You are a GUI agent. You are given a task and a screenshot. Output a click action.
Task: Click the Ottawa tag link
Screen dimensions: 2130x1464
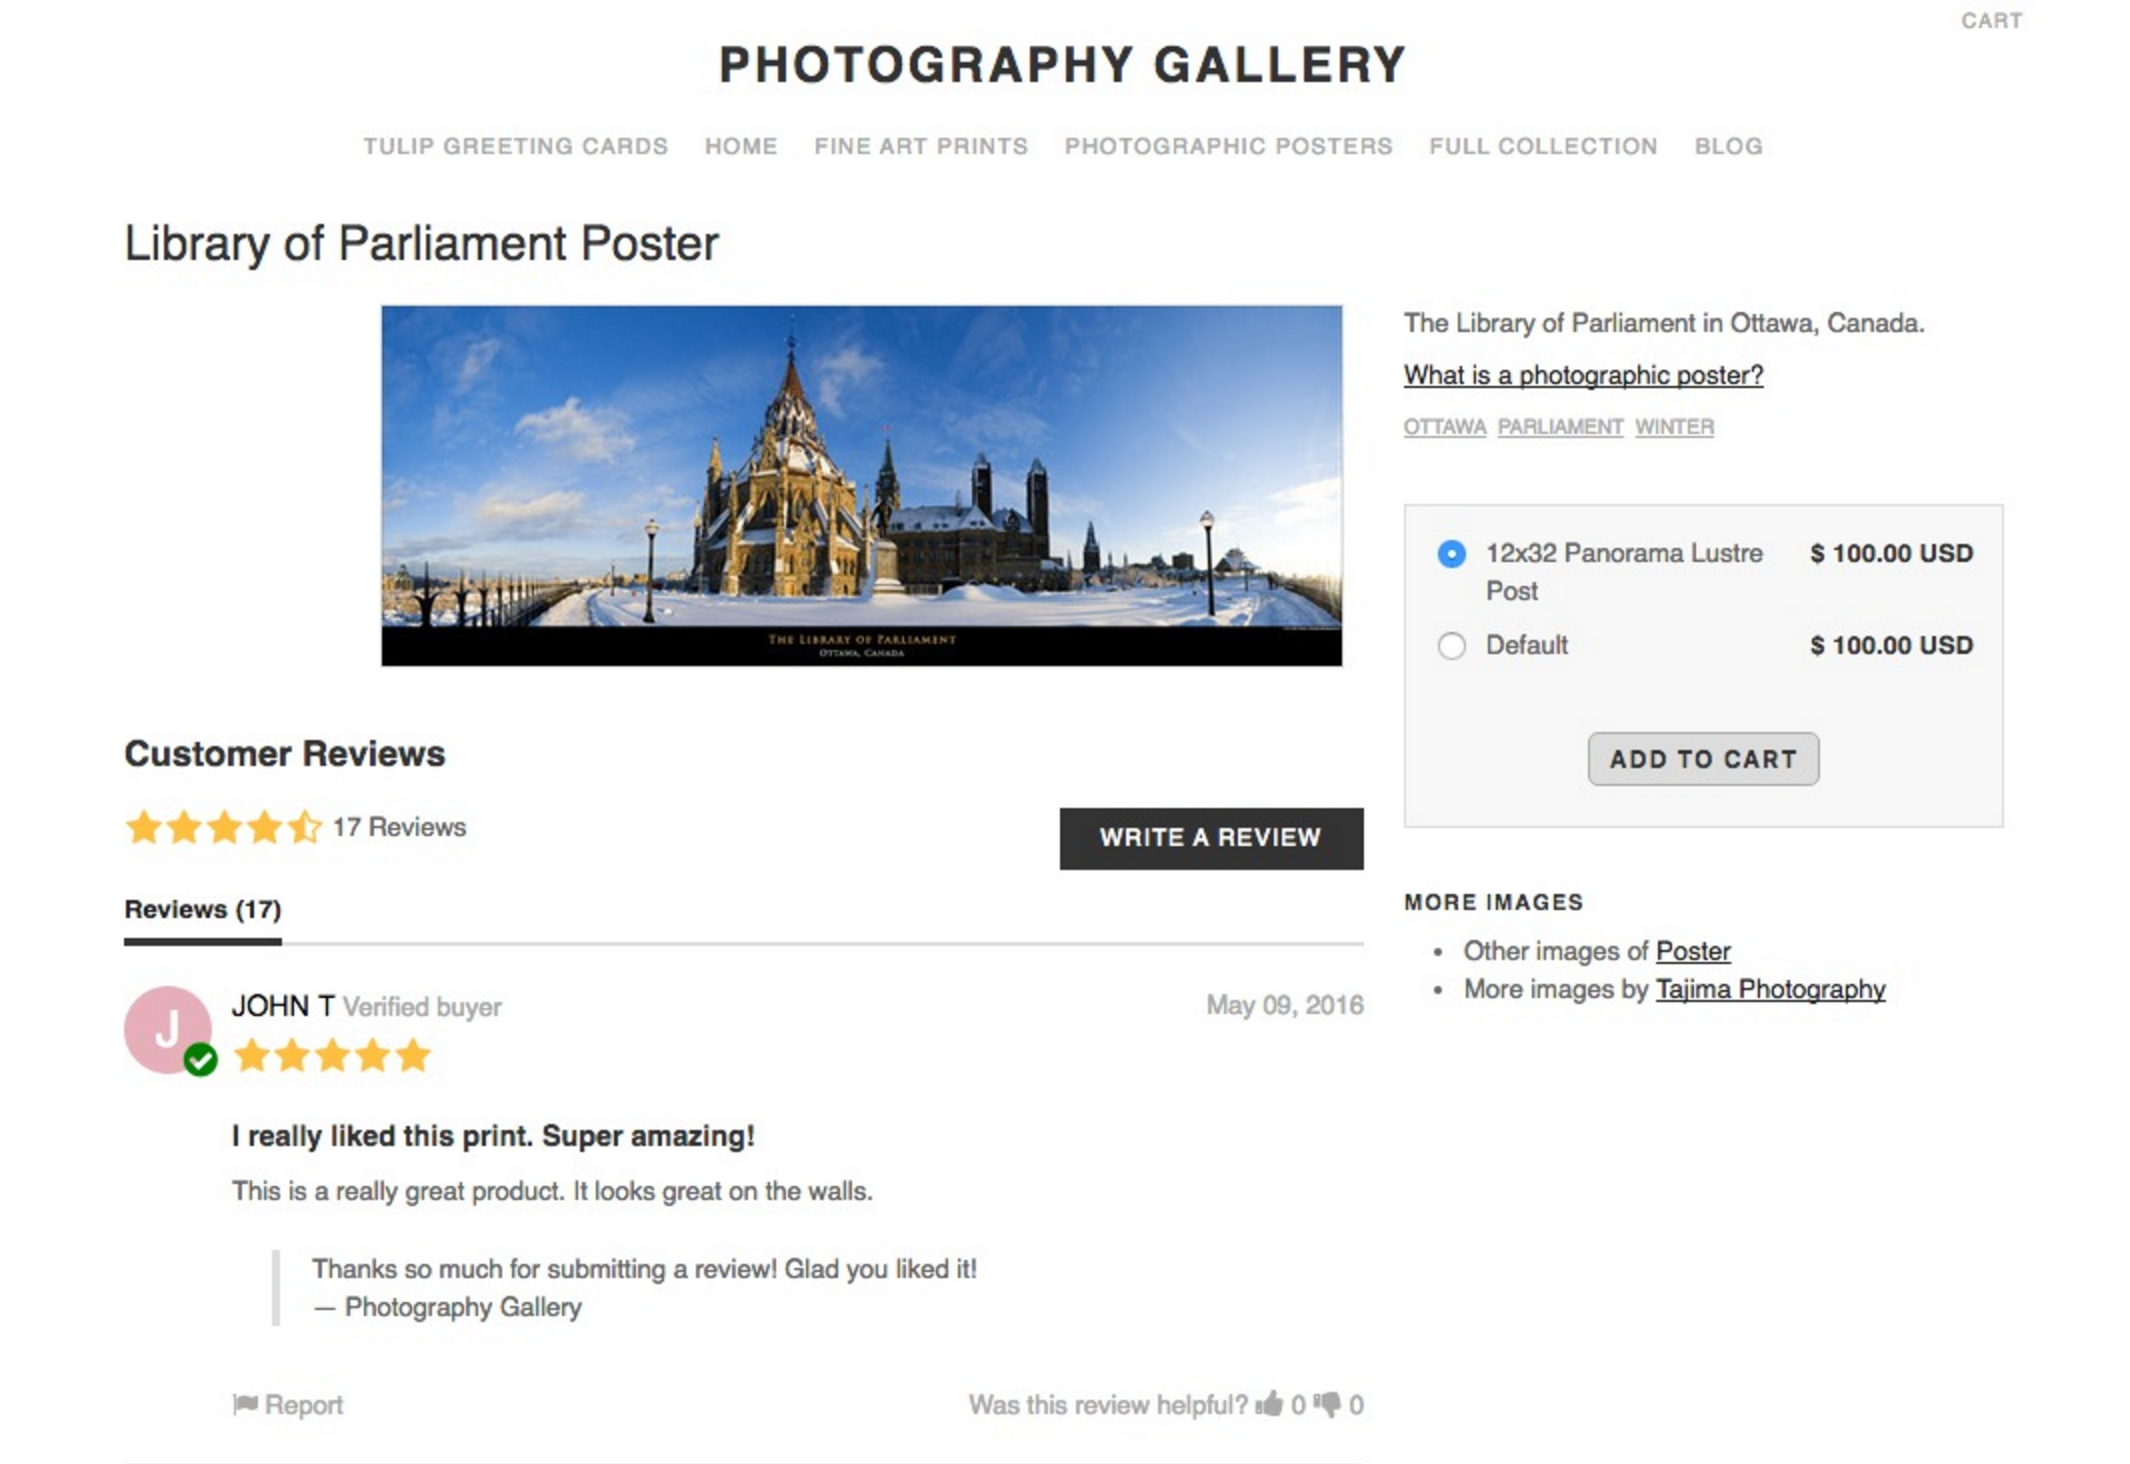pyautogui.click(x=1444, y=427)
